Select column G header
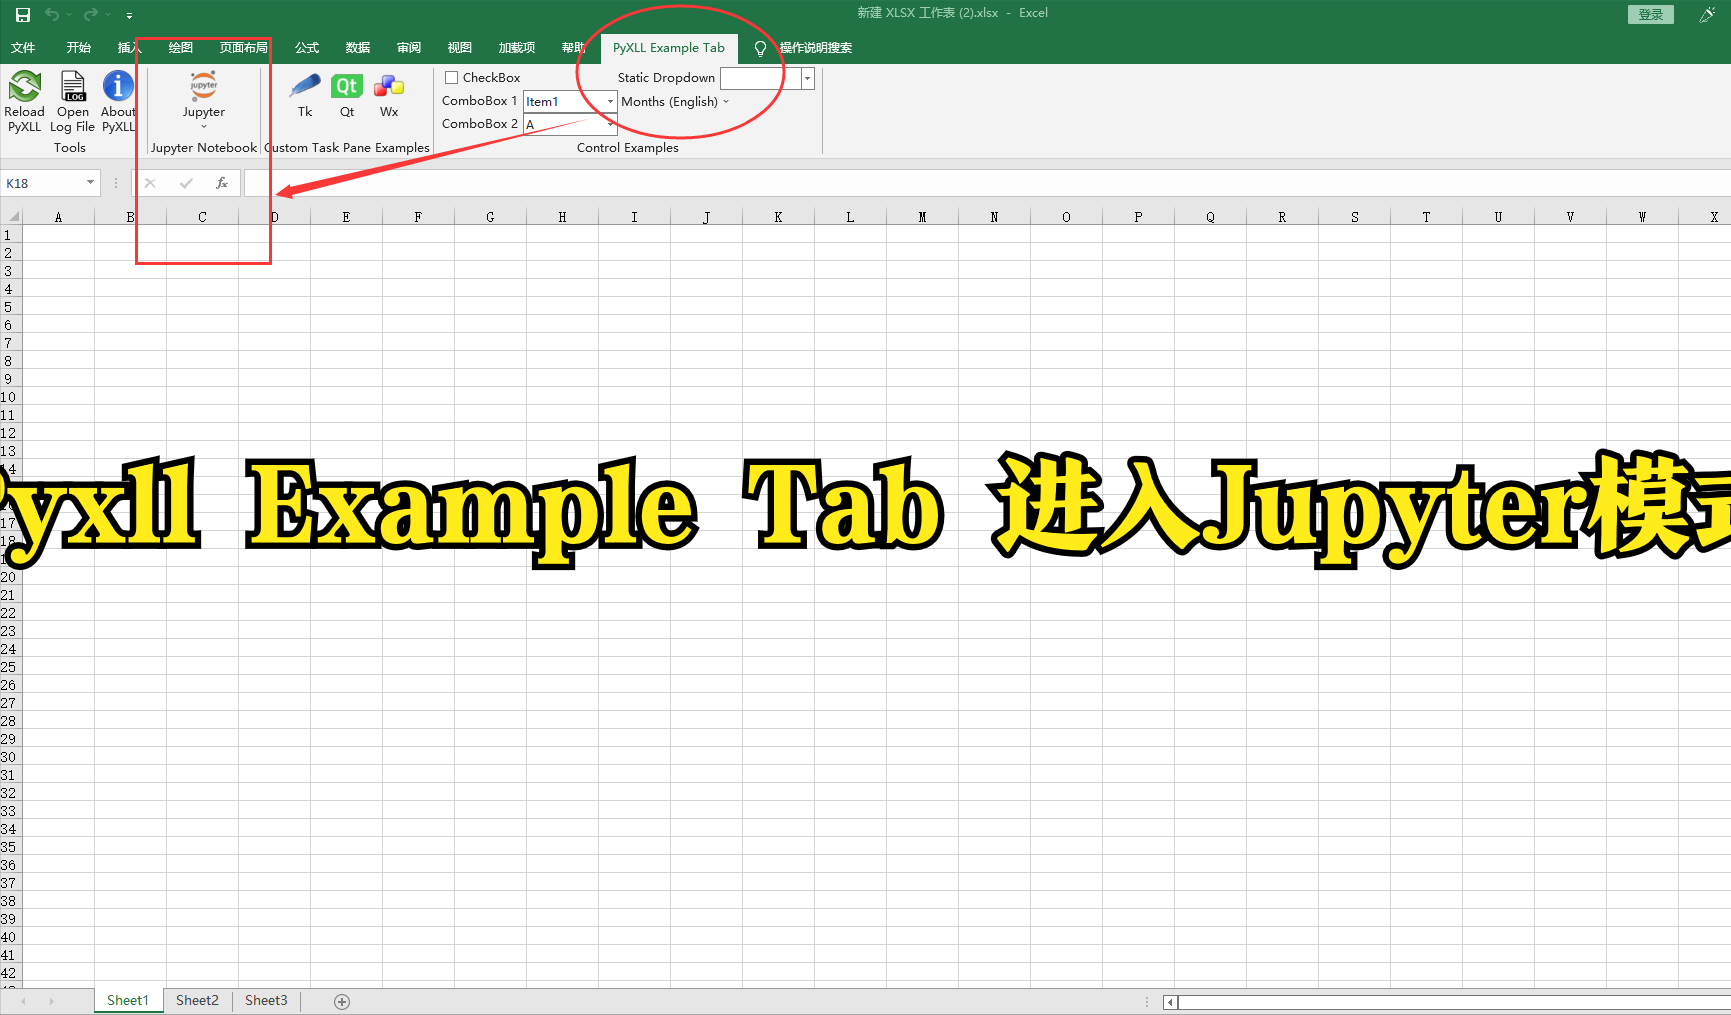 490,216
